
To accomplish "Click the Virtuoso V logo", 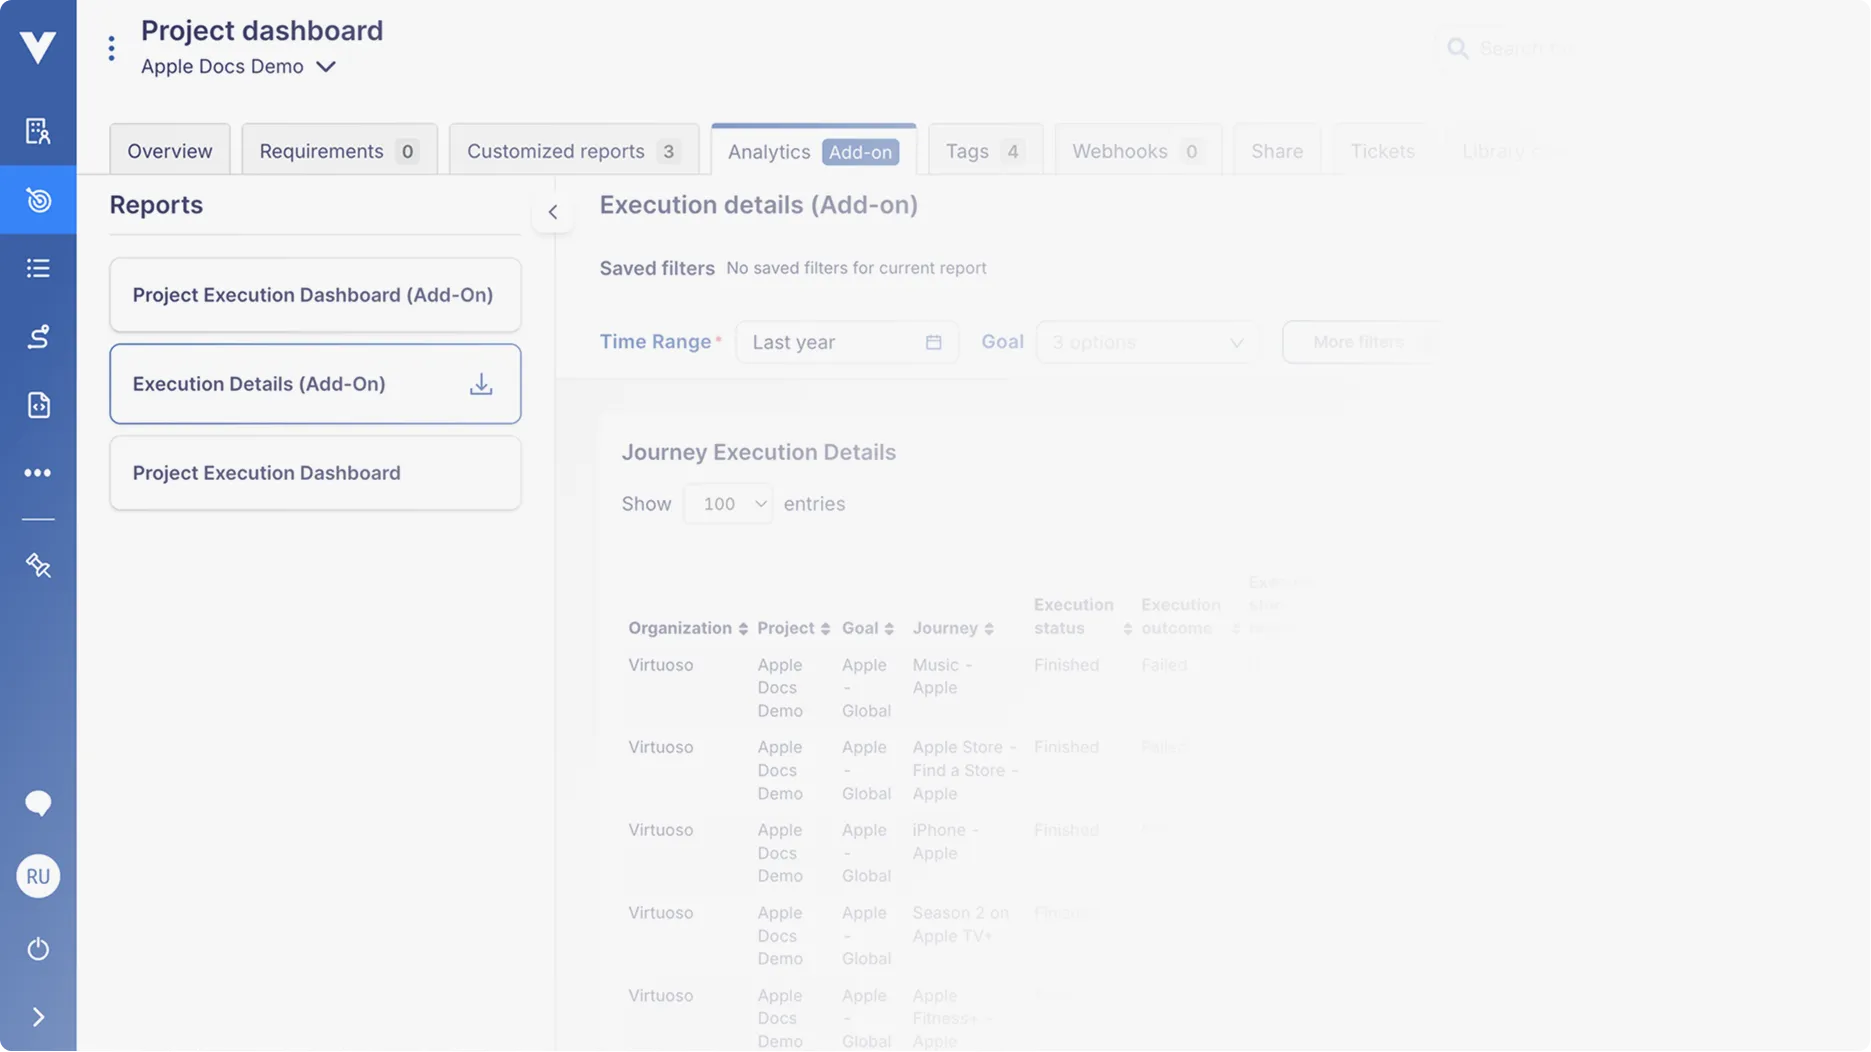I will 38,46.
